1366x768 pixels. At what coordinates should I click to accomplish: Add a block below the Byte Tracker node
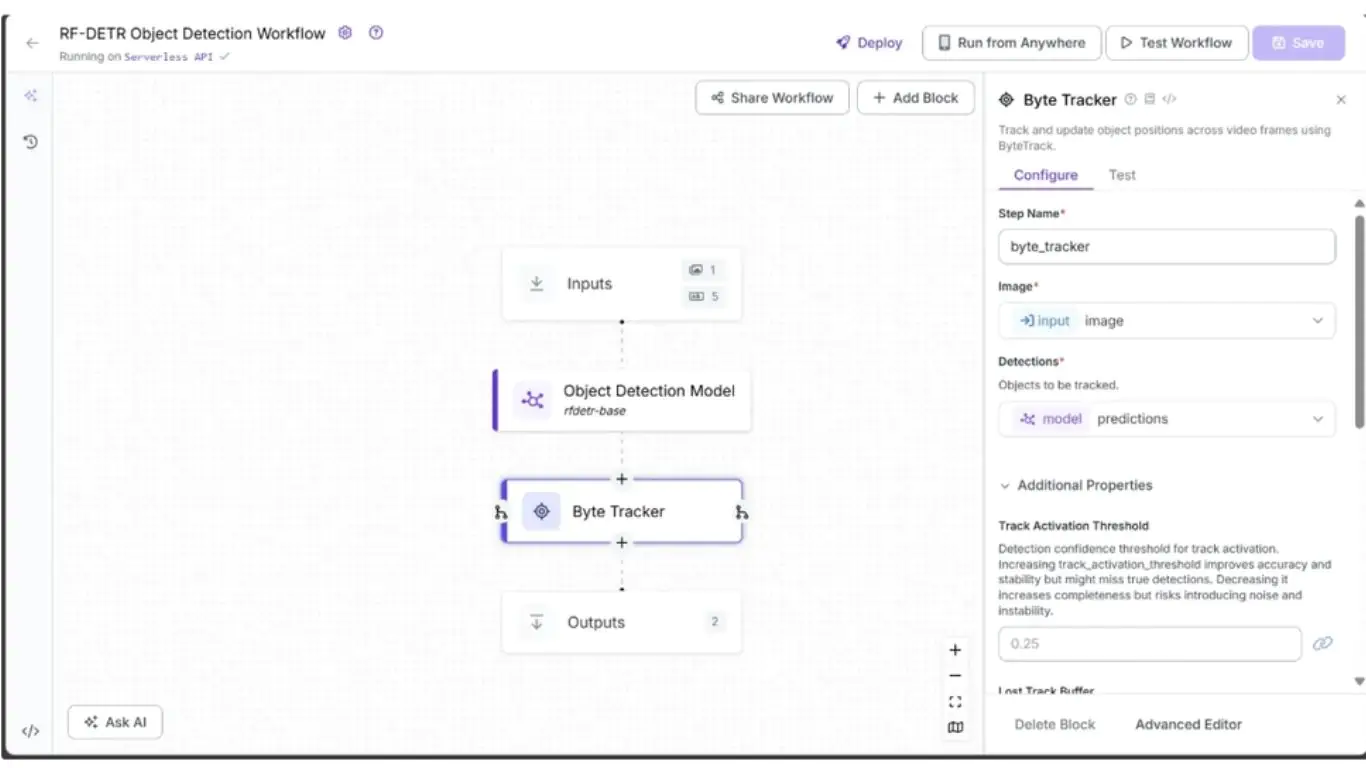click(622, 542)
